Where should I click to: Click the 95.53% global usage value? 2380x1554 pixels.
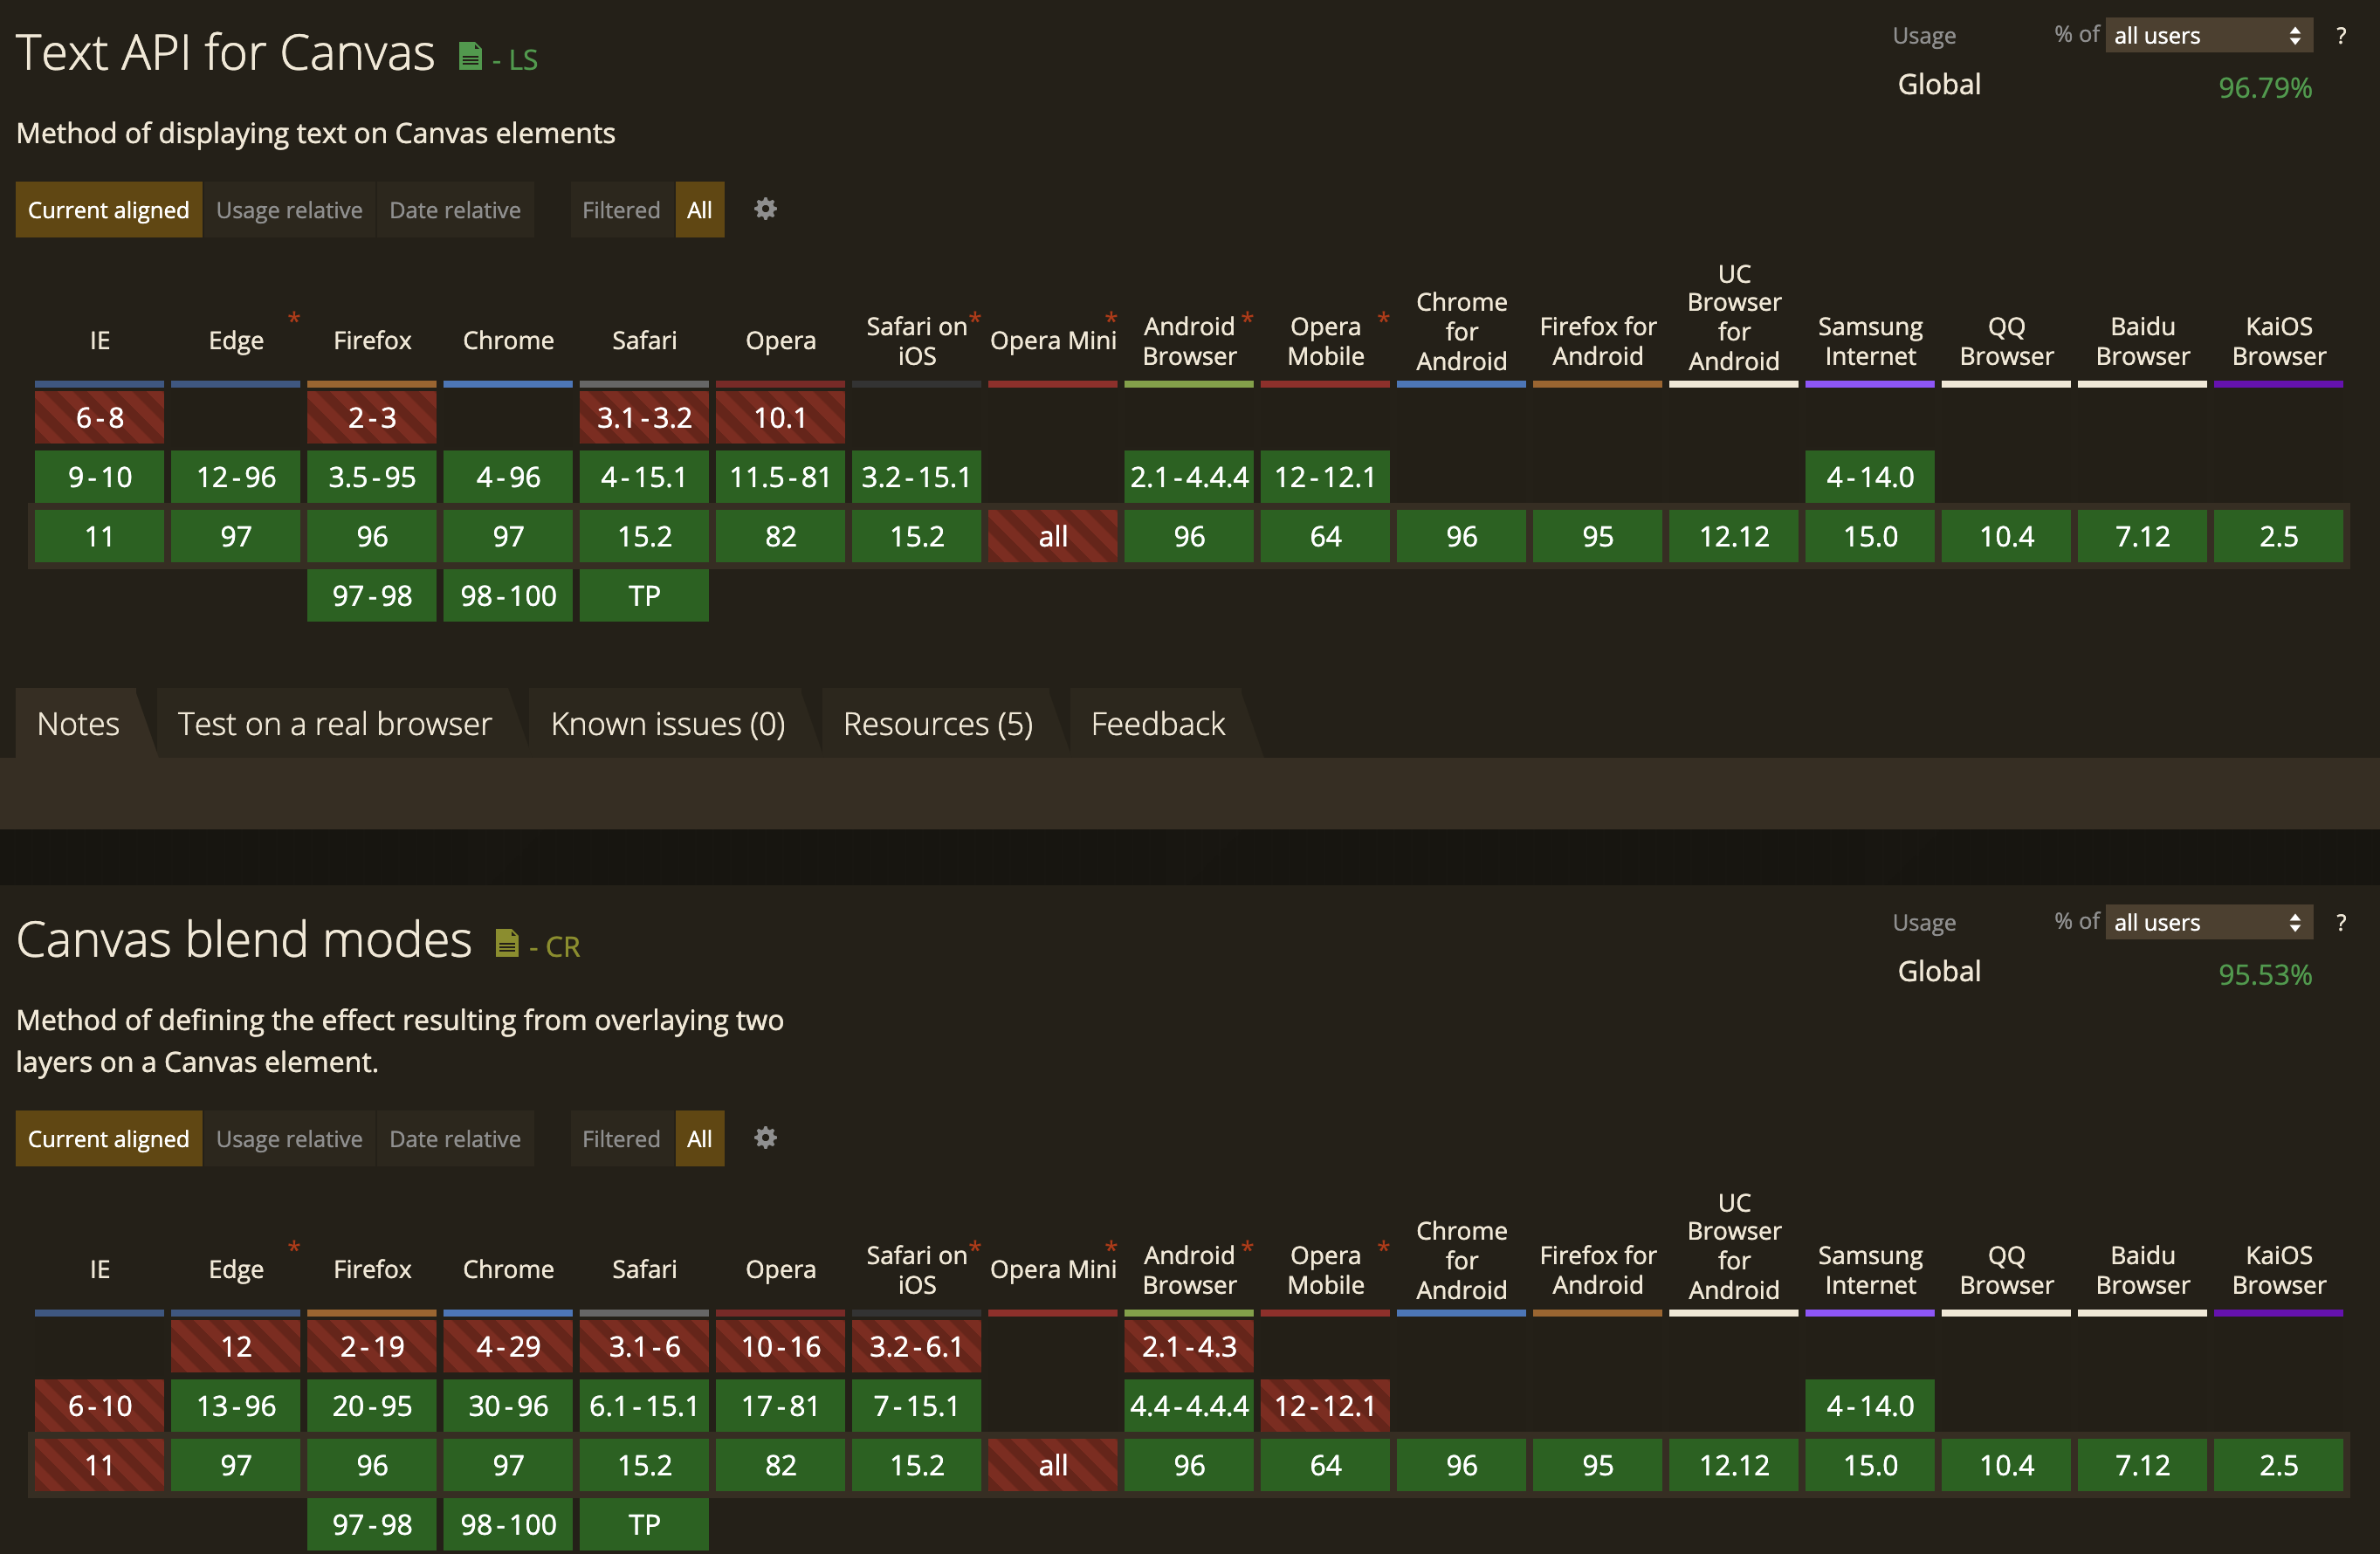point(2265,974)
